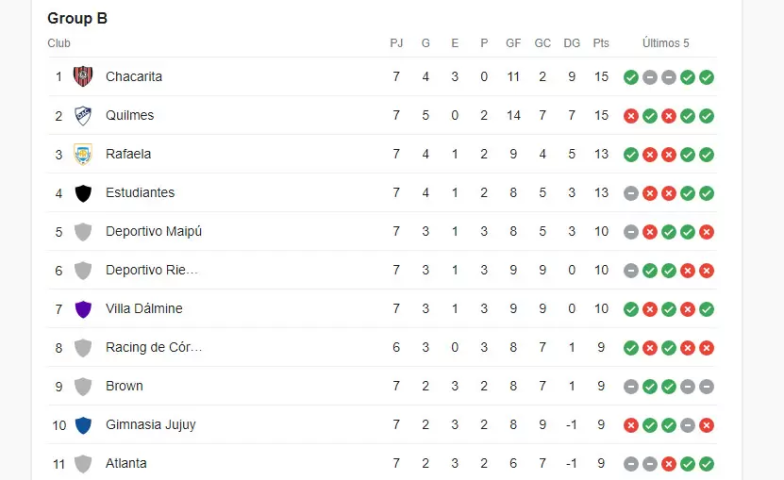The height and width of the screenshot is (480, 784).
Task: Click the gray Atlanta shield icon
Action: [x=83, y=464]
